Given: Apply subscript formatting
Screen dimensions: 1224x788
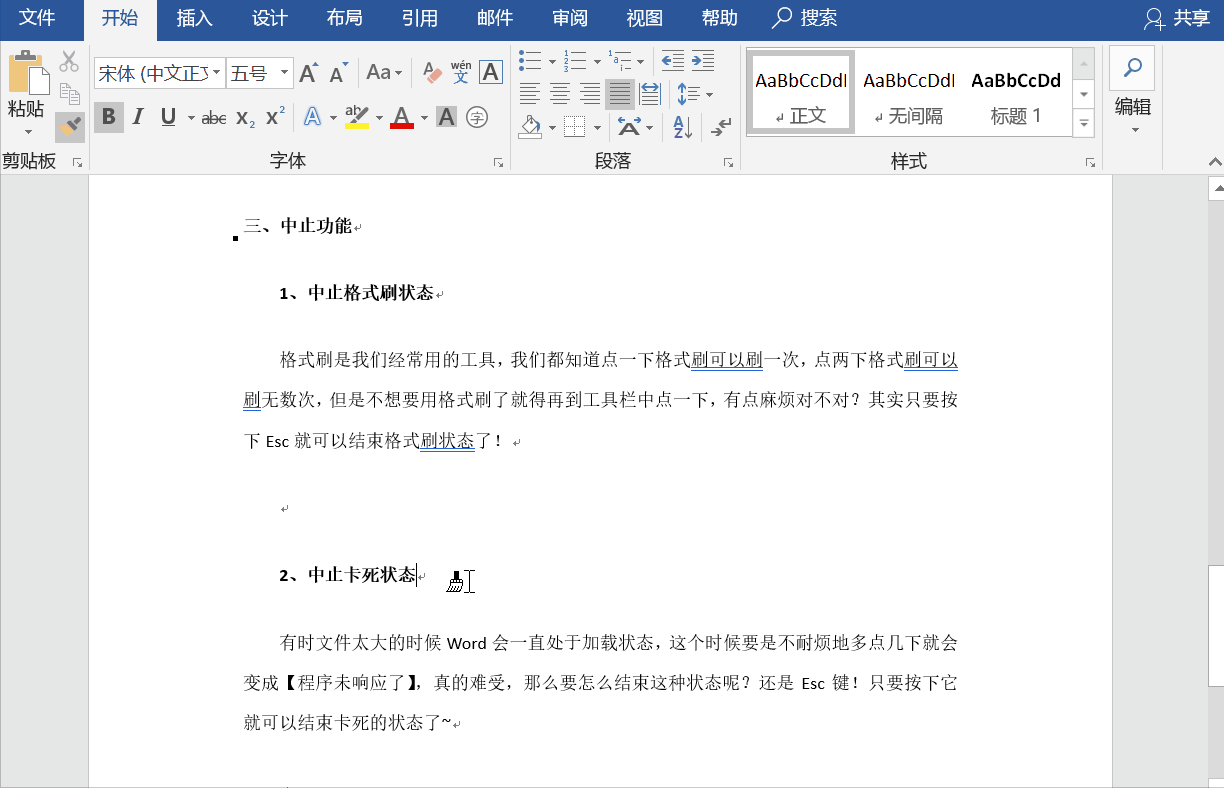Looking at the screenshot, I should (x=245, y=118).
